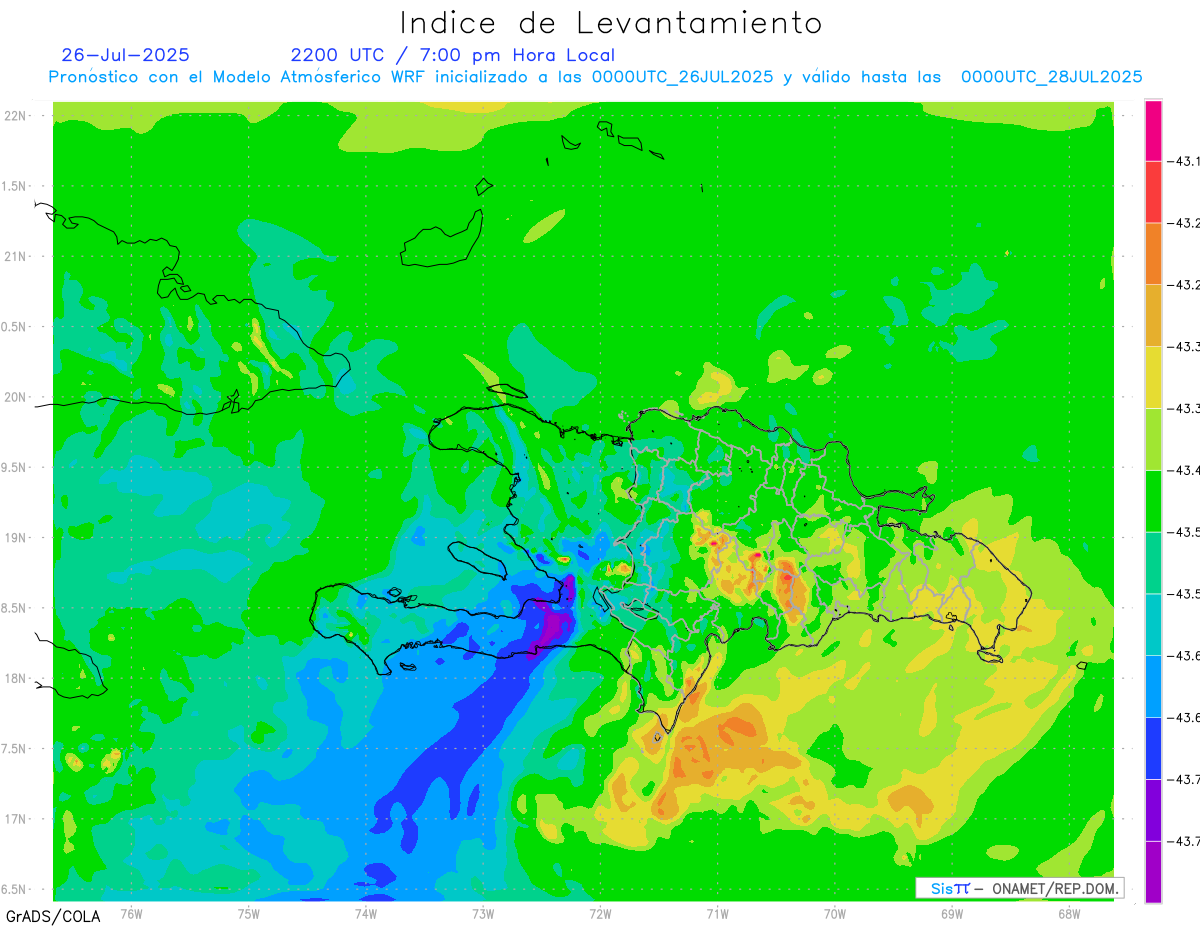Click the "73W" longitude label

click(x=483, y=913)
